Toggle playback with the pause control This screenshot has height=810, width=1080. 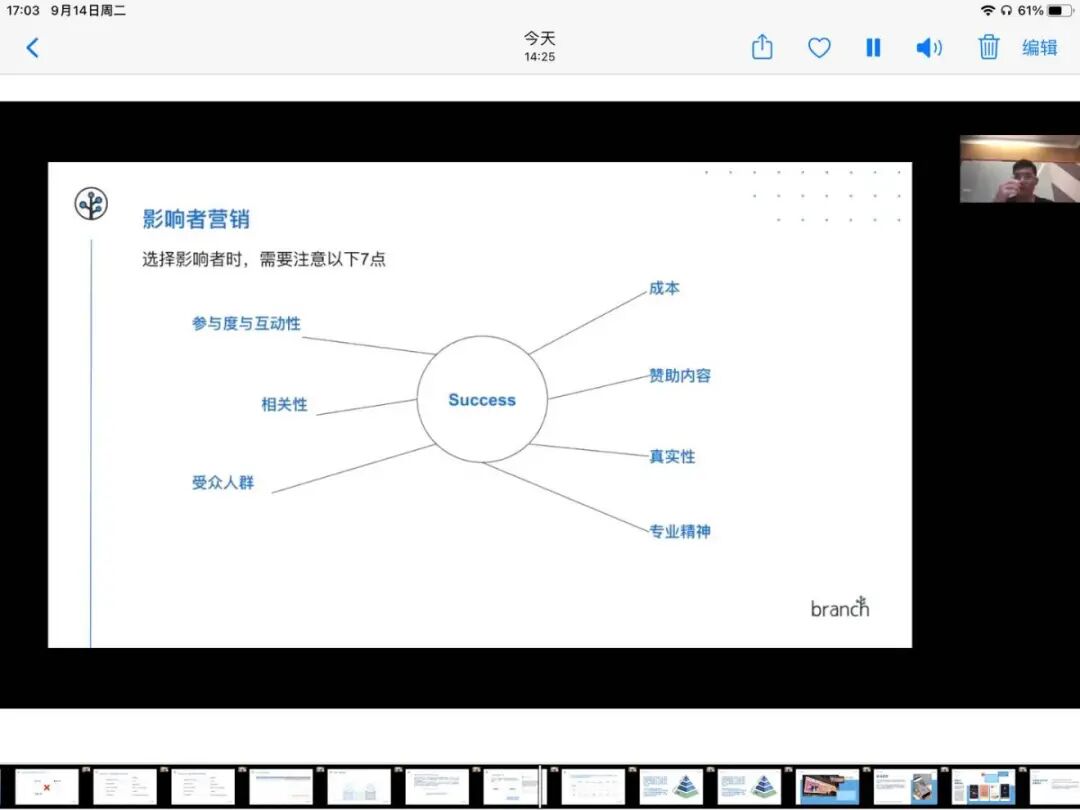click(872, 47)
